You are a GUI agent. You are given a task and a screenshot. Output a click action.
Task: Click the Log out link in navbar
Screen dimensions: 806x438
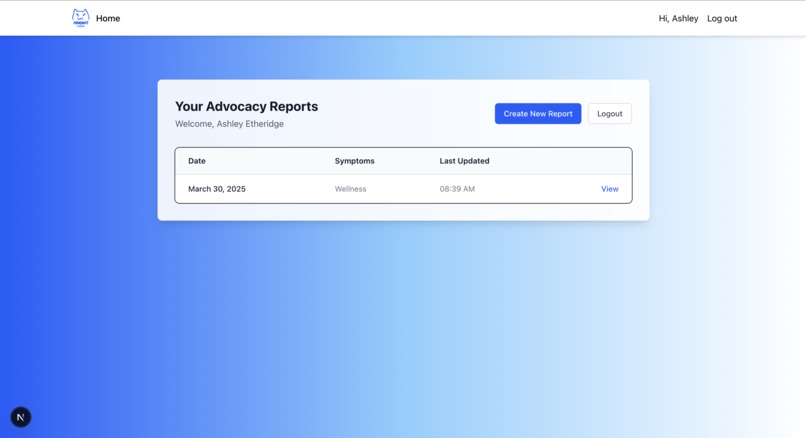pos(722,19)
